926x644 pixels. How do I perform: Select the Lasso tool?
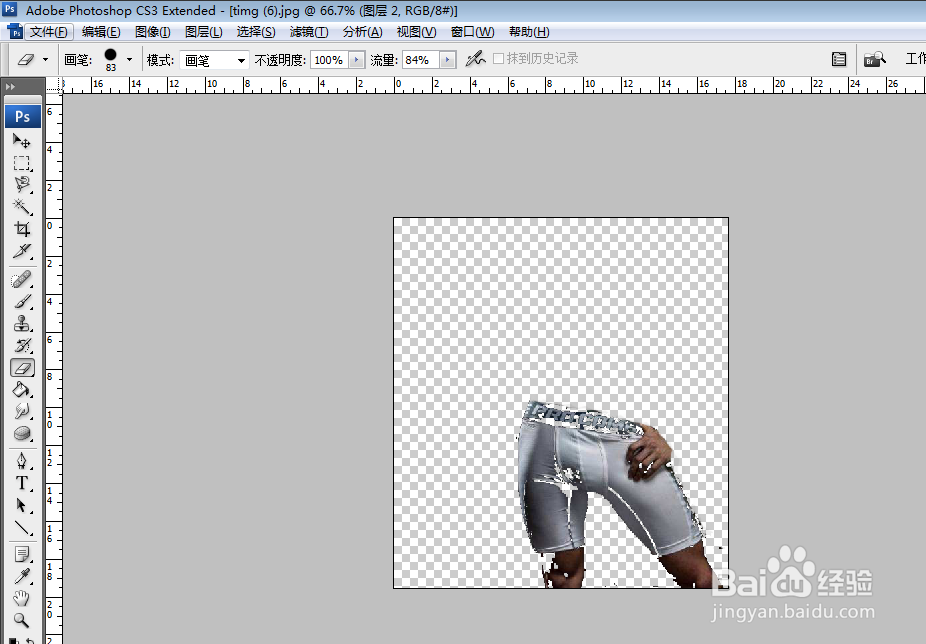click(x=22, y=185)
